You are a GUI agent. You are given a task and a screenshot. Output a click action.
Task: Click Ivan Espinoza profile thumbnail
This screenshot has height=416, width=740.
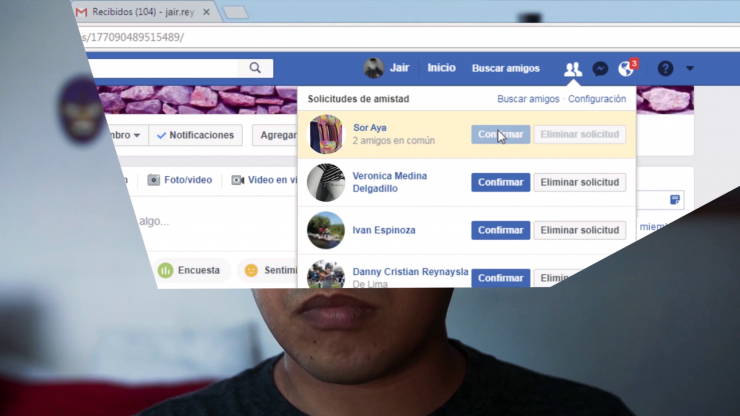click(x=326, y=230)
